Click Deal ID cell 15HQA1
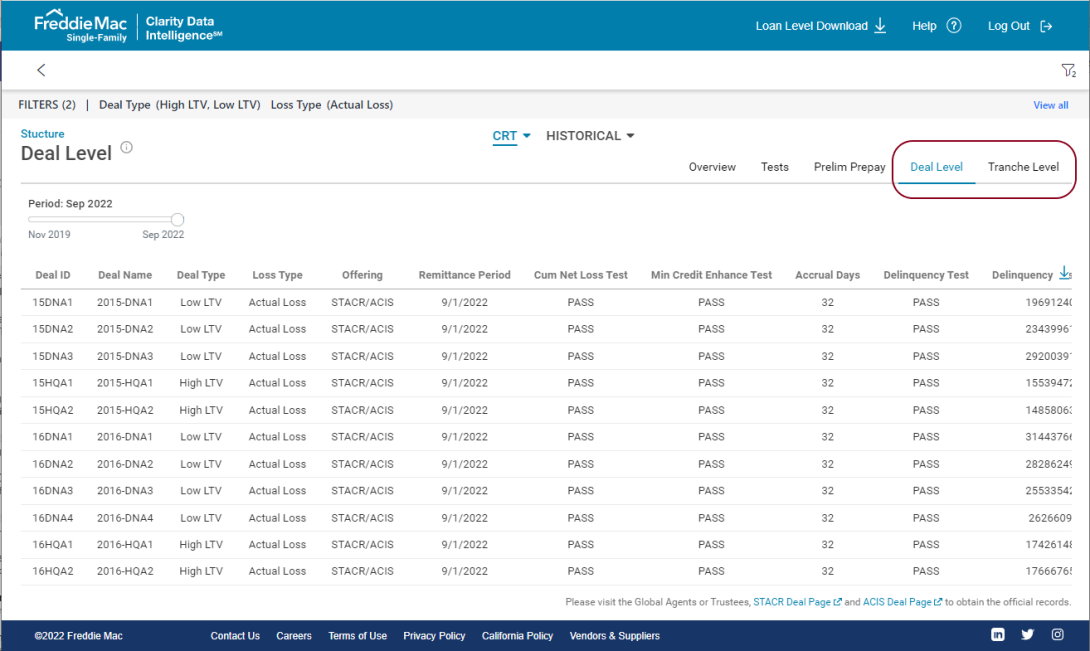Screen dimensions: 1090x651 pos(53,383)
